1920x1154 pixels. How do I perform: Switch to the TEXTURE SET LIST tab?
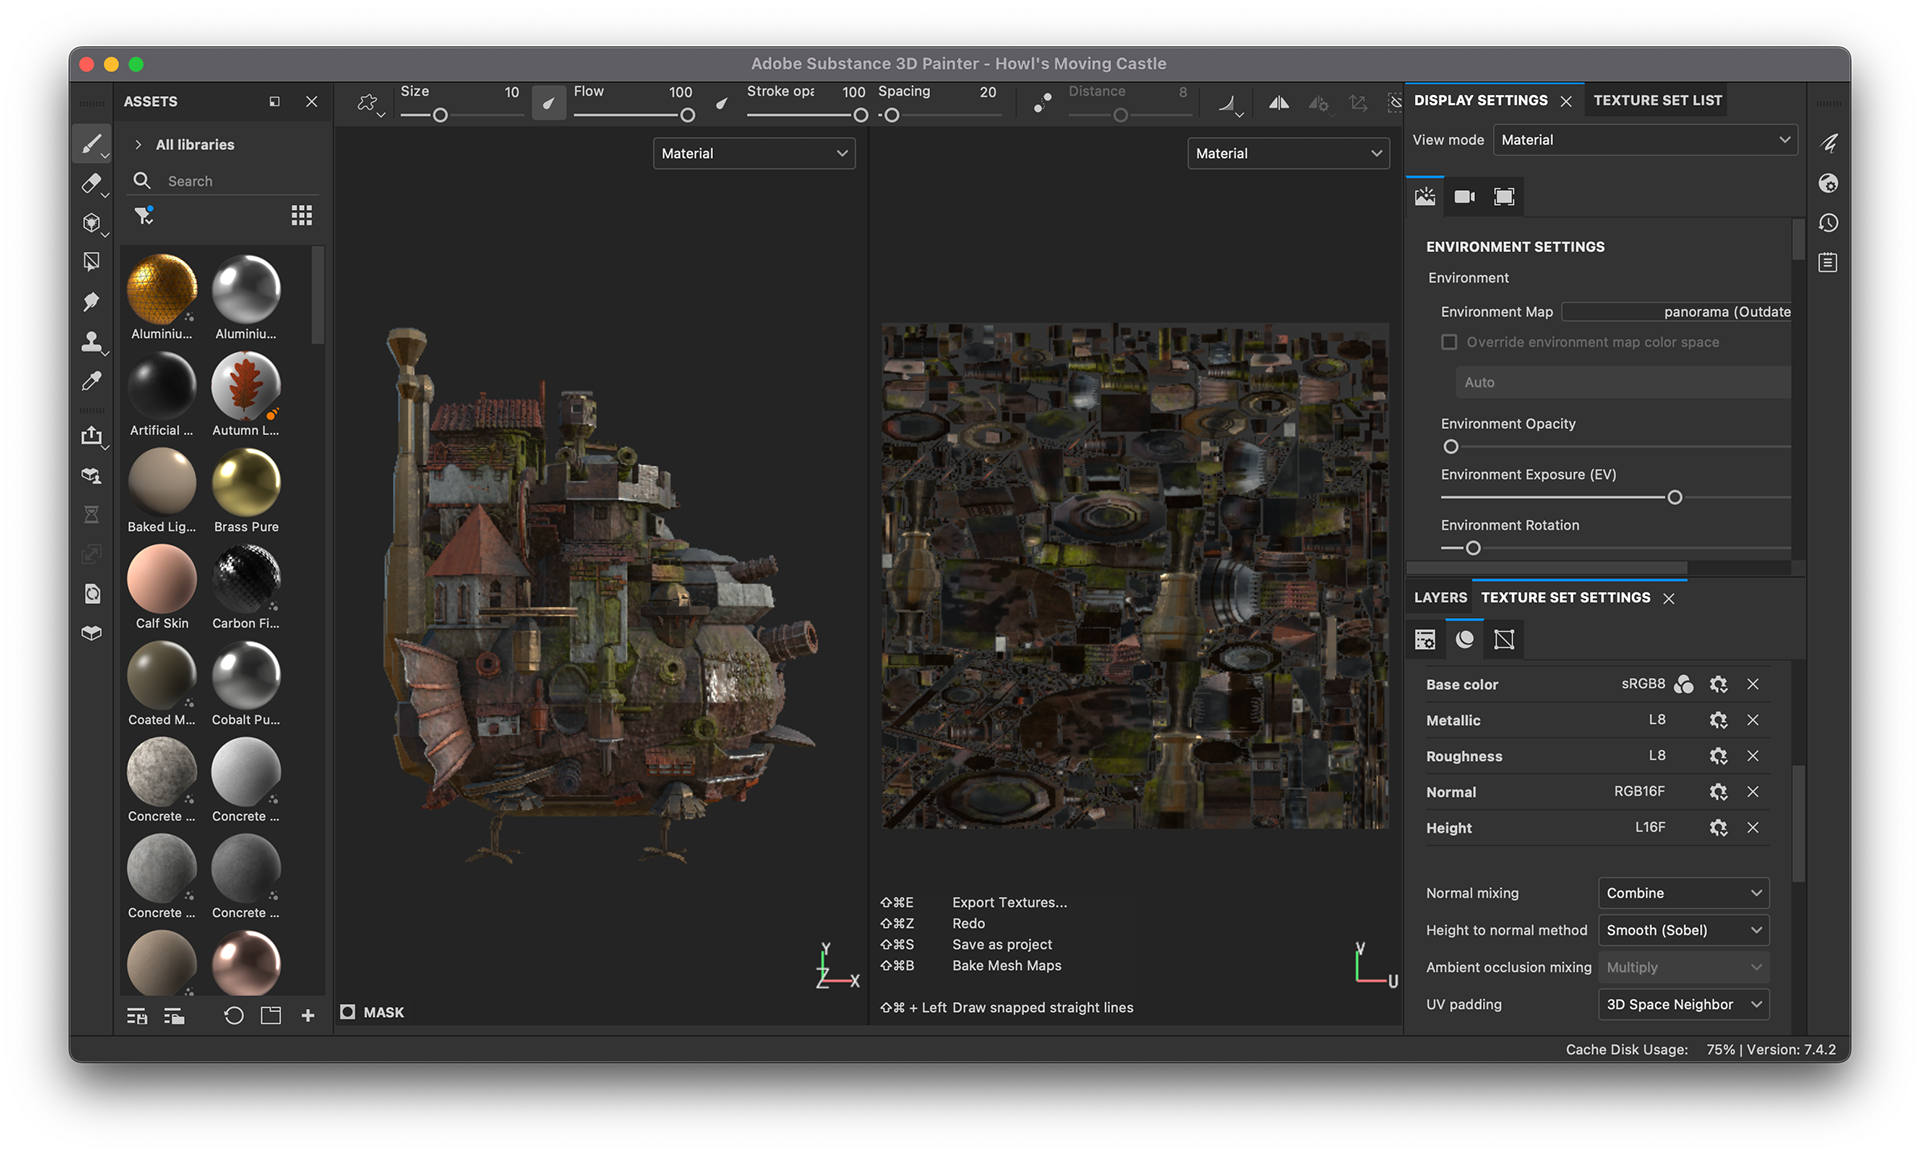[x=1657, y=100]
